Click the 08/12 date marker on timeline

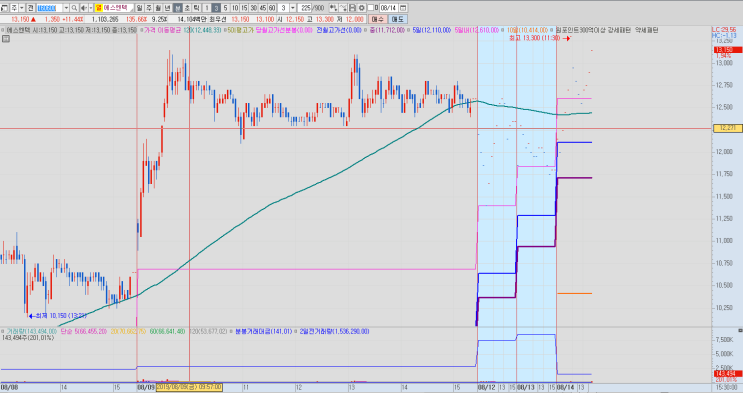488,387
